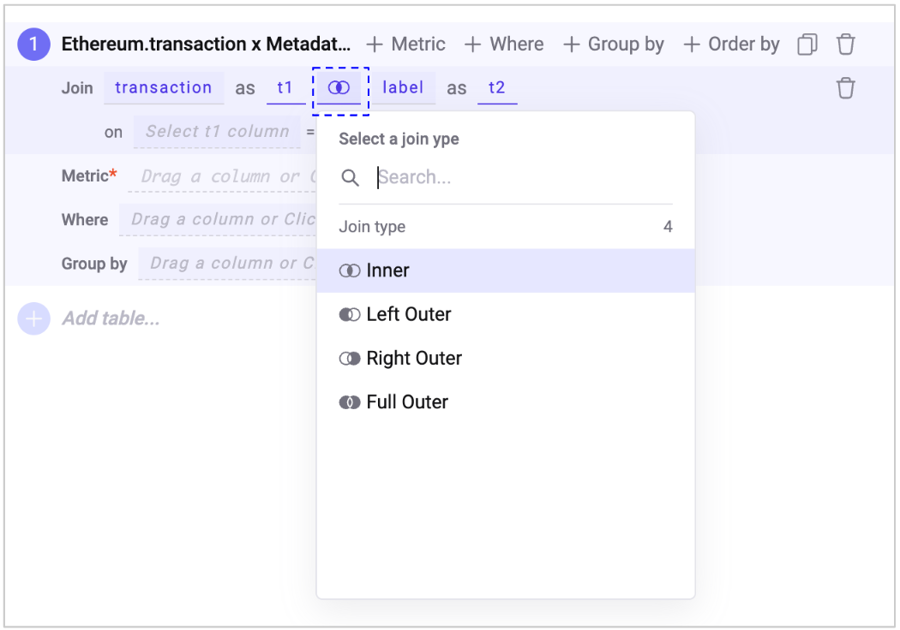Select the Inner join type
Viewport: 900px width, 630px height.
[388, 271]
